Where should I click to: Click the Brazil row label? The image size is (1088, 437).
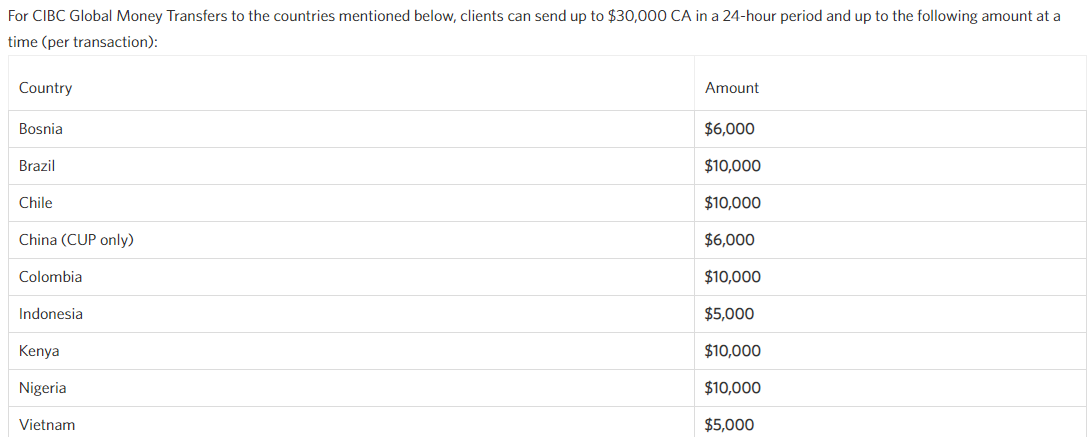[x=37, y=166]
